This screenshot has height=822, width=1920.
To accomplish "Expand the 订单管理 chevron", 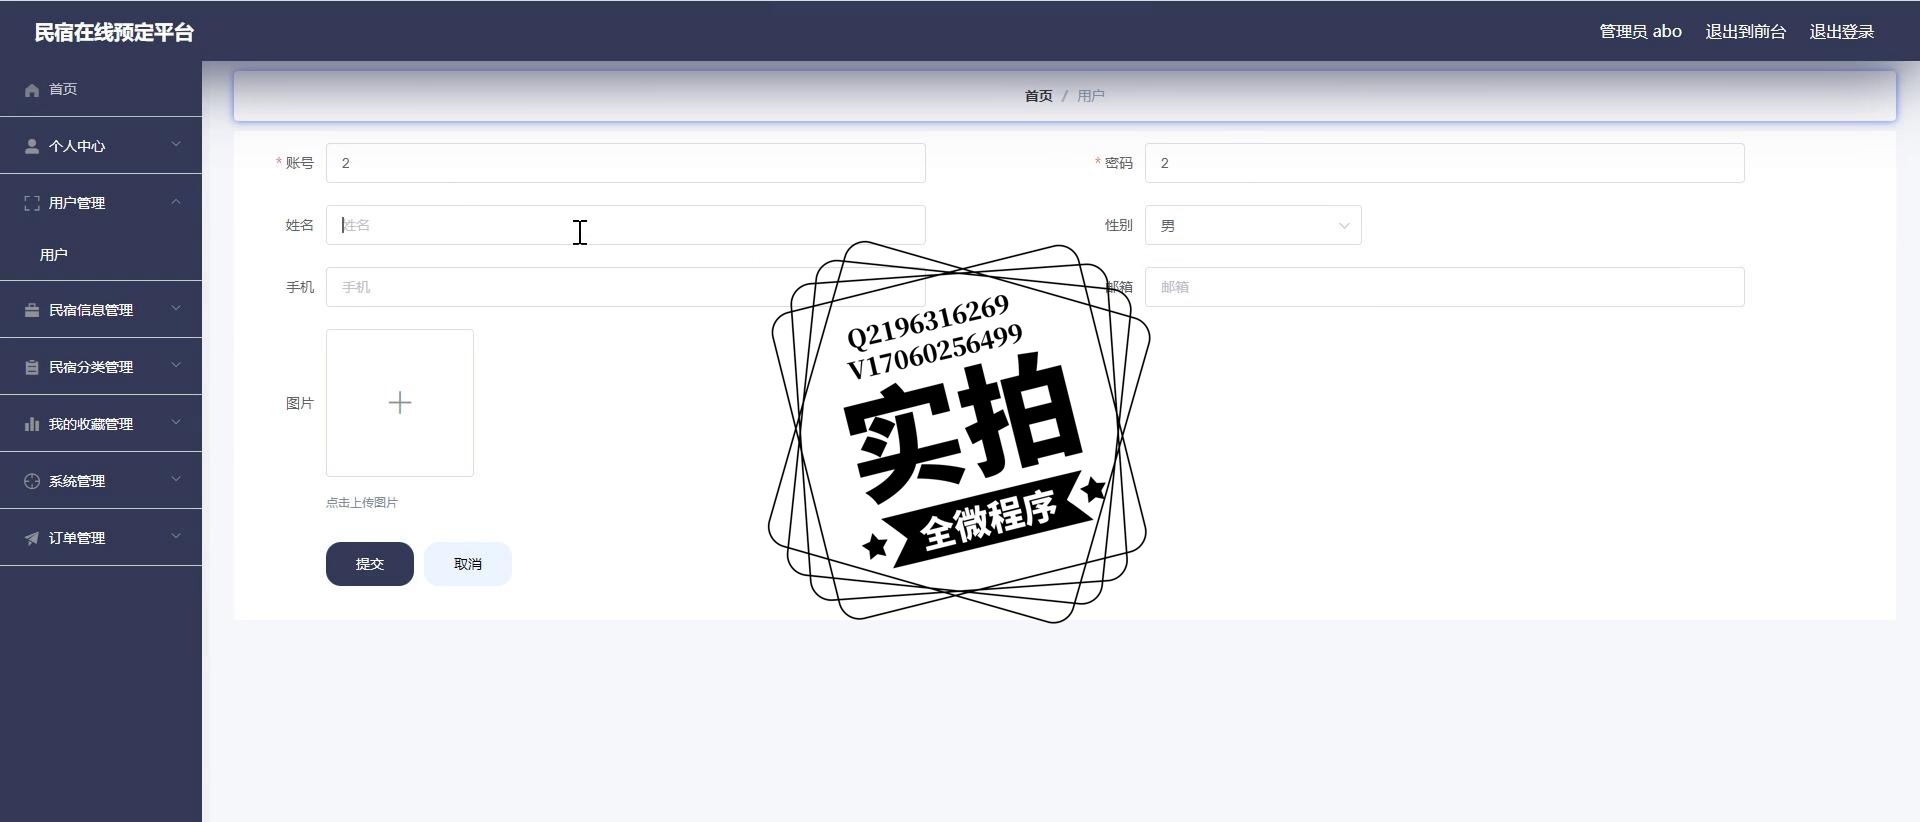I will pos(176,537).
